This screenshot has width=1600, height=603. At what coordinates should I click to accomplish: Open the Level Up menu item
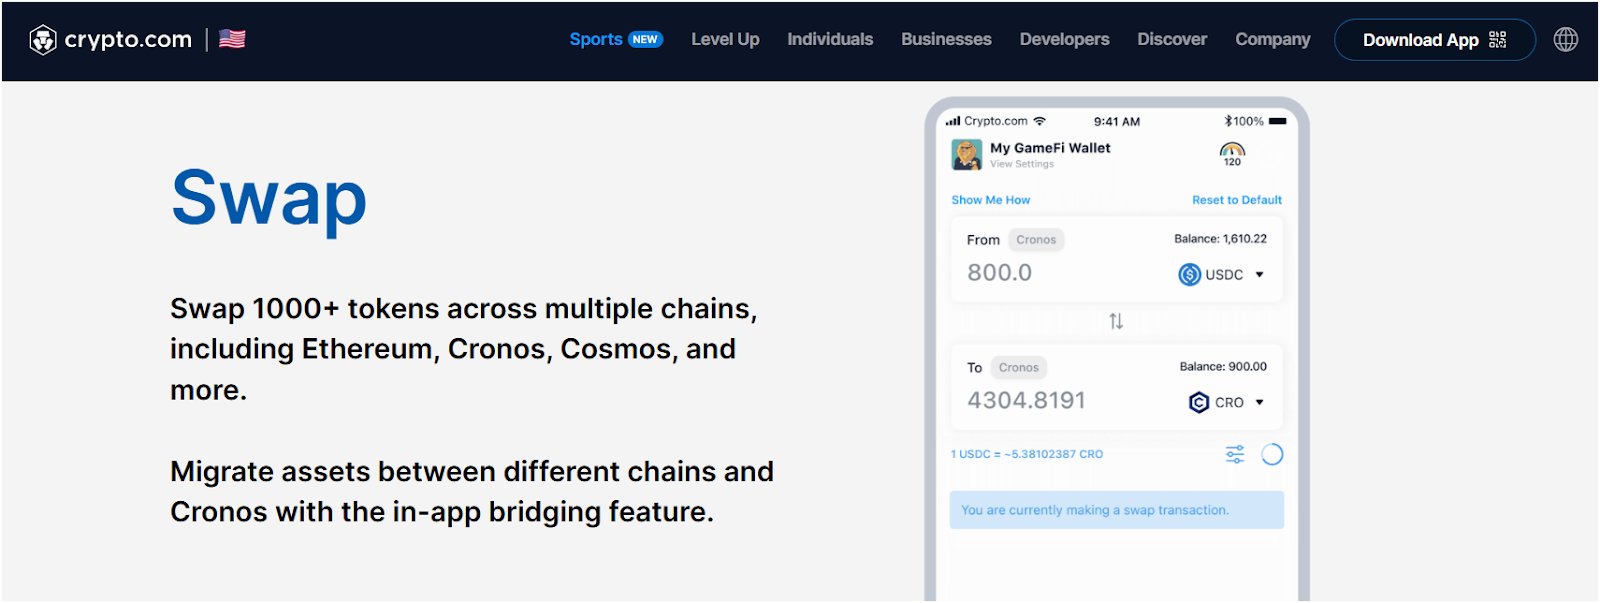pos(725,39)
